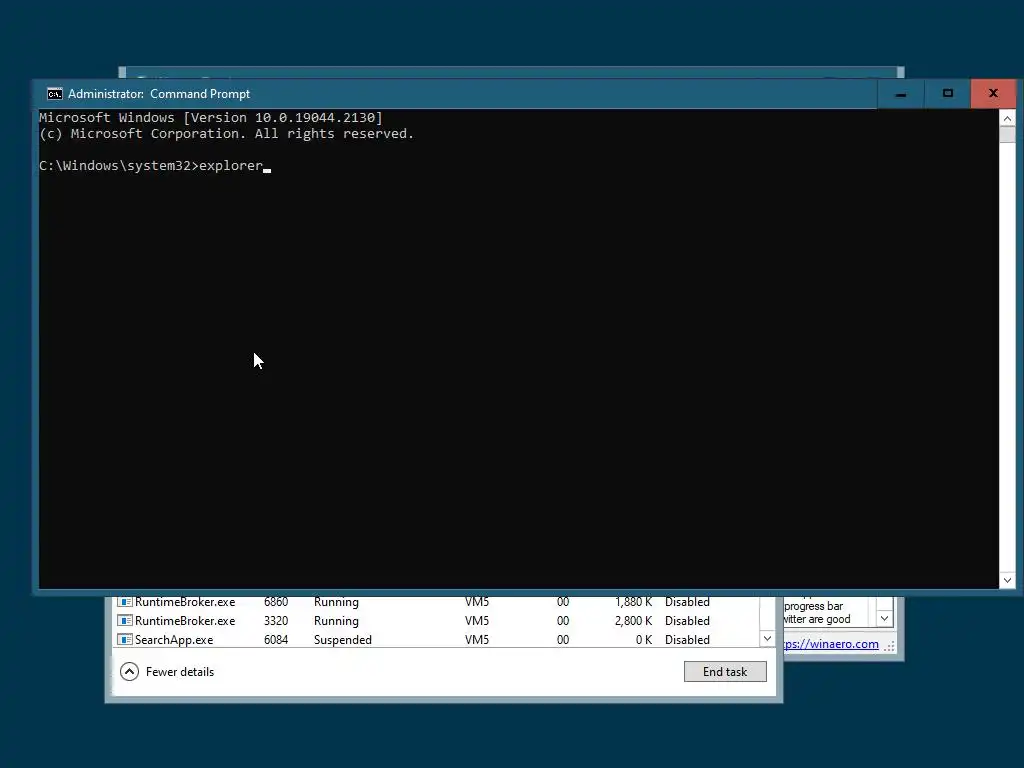Select RuntimeBroker.exe with PID 6860
The width and height of the screenshot is (1024, 768).
coord(185,601)
